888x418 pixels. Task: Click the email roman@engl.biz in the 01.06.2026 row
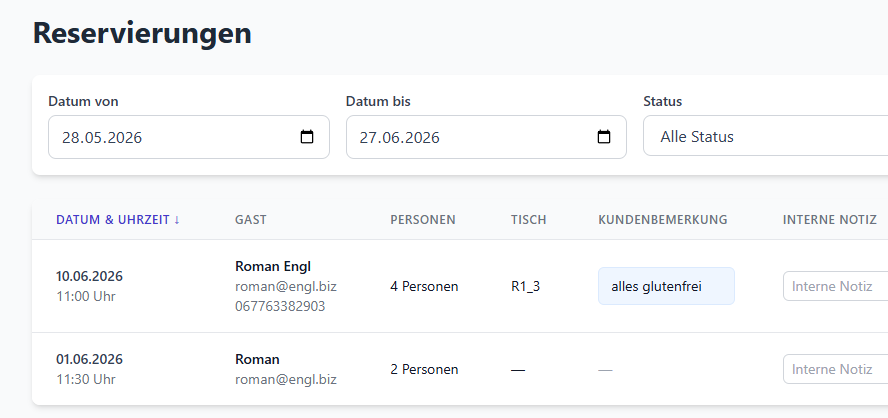[x=286, y=379]
